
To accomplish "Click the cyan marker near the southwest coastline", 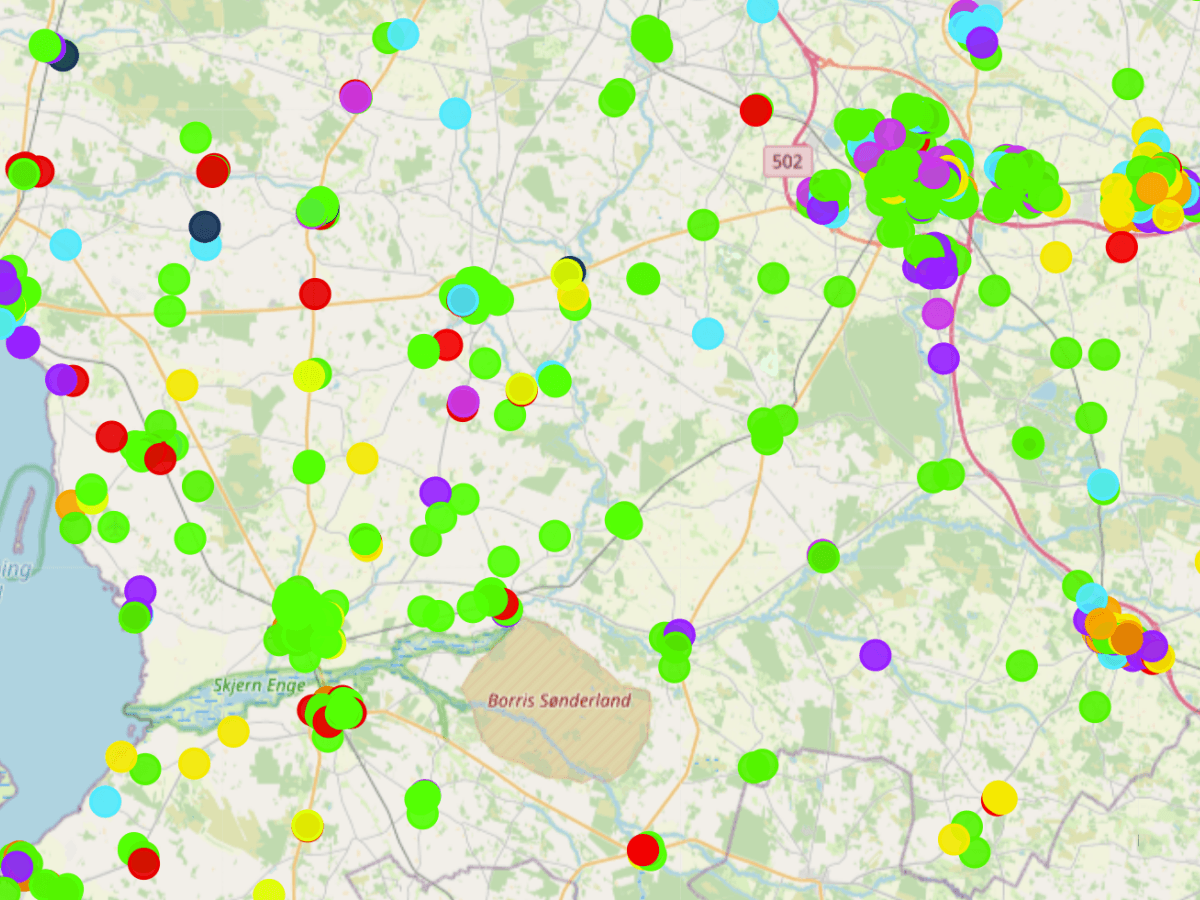I will pos(105,801).
